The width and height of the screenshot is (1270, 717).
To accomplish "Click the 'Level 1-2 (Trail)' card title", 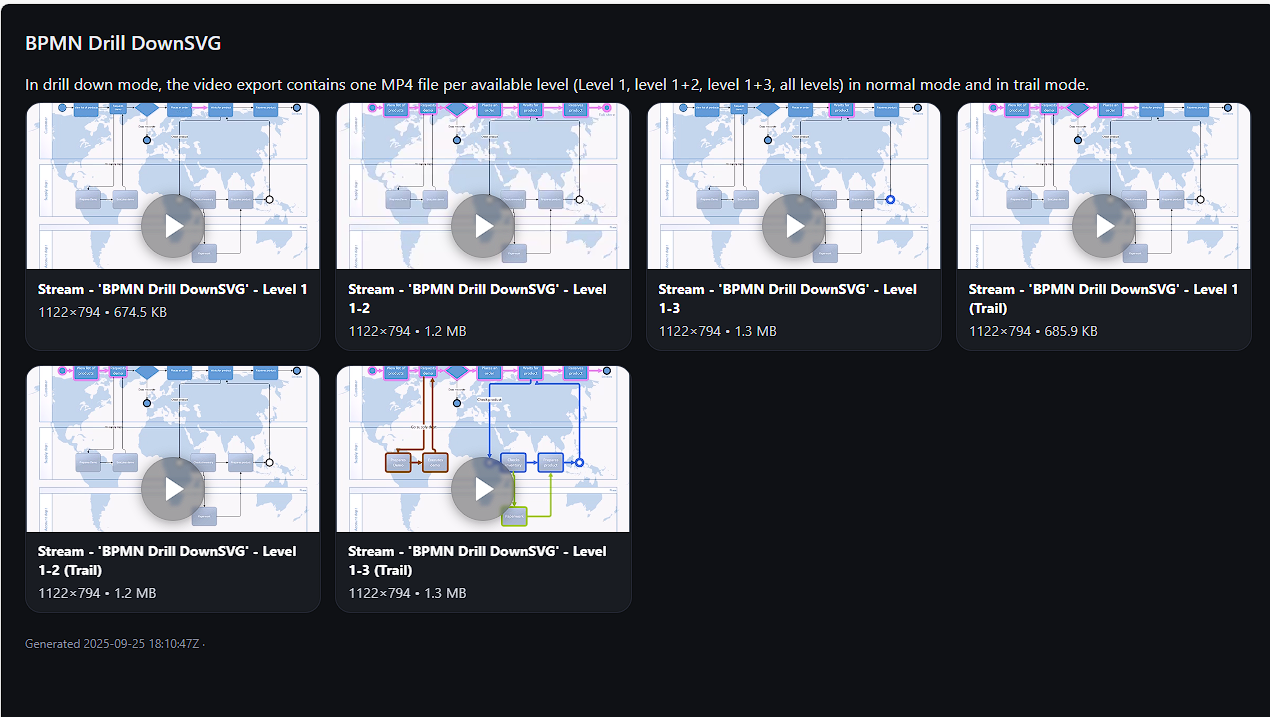I will tap(168, 560).
